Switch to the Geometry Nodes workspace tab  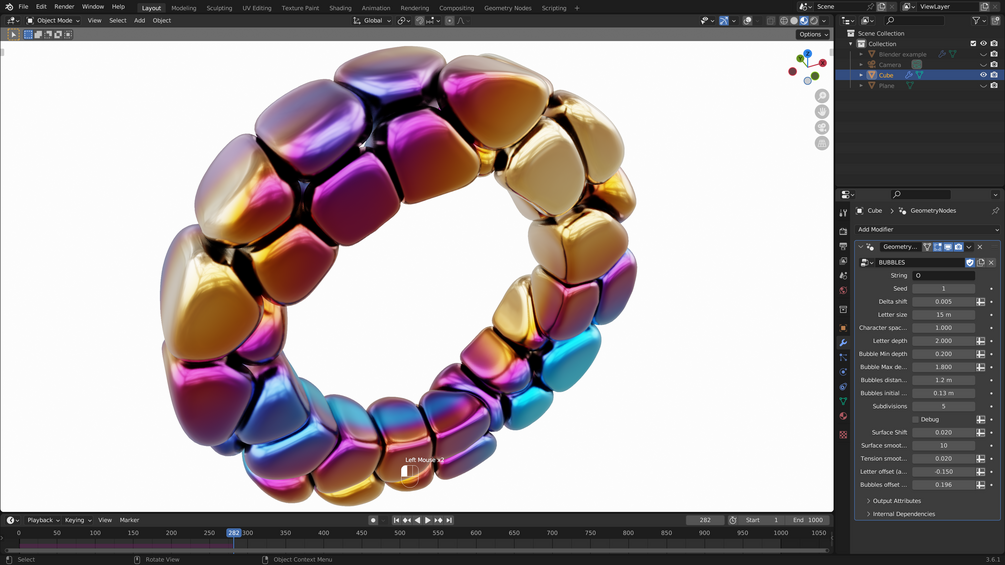click(508, 8)
